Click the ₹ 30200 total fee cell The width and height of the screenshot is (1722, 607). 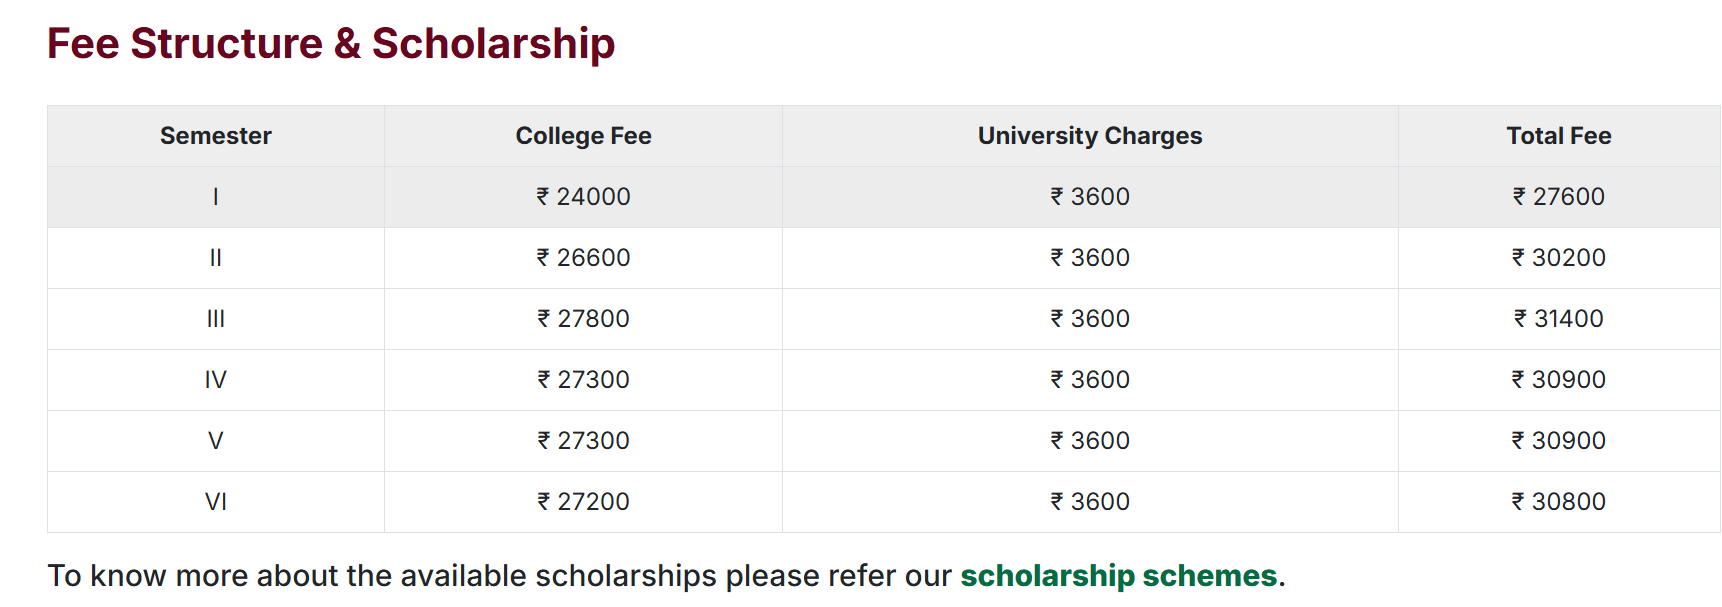tap(1558, 258)
